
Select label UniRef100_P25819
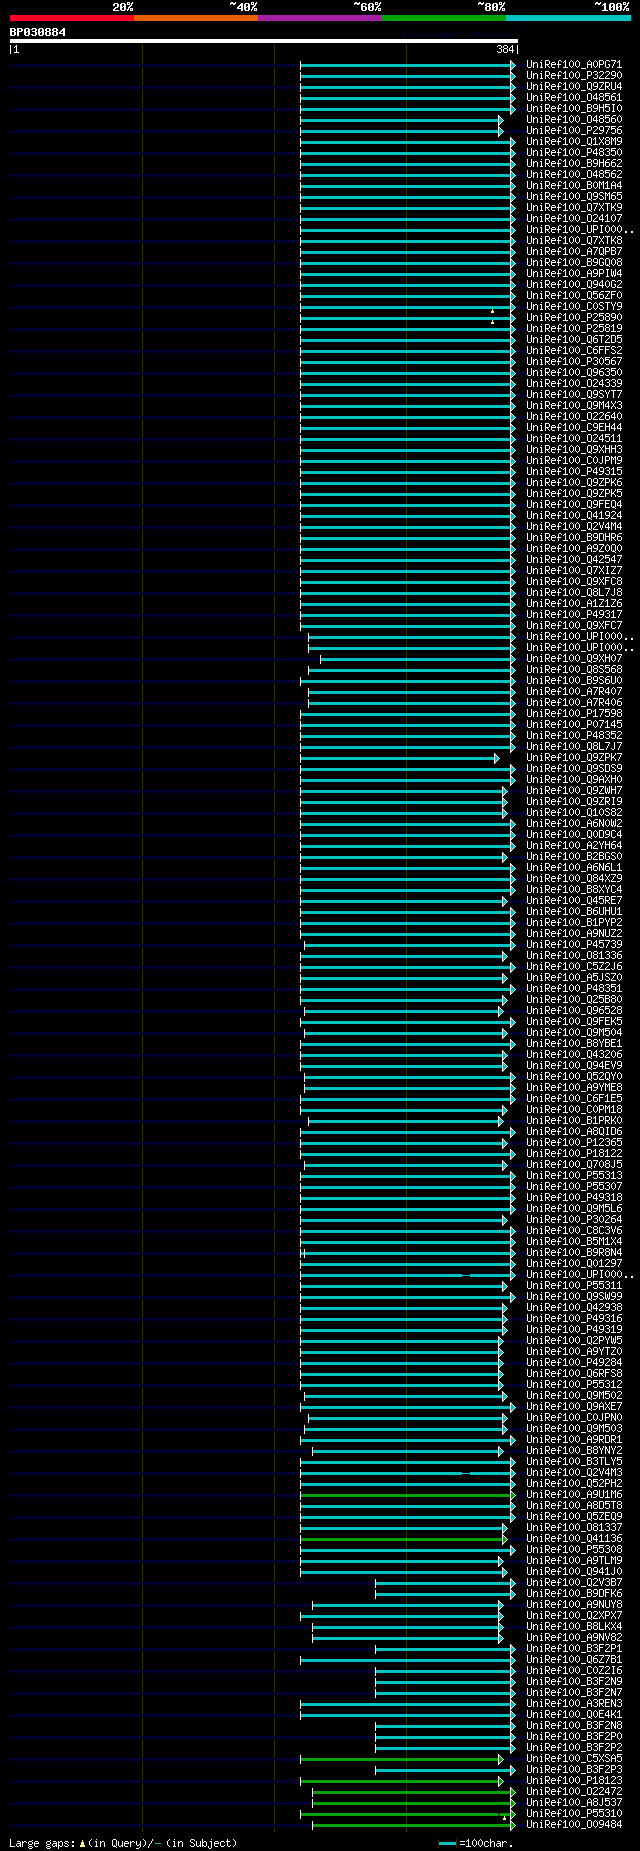tap(574, 328)
